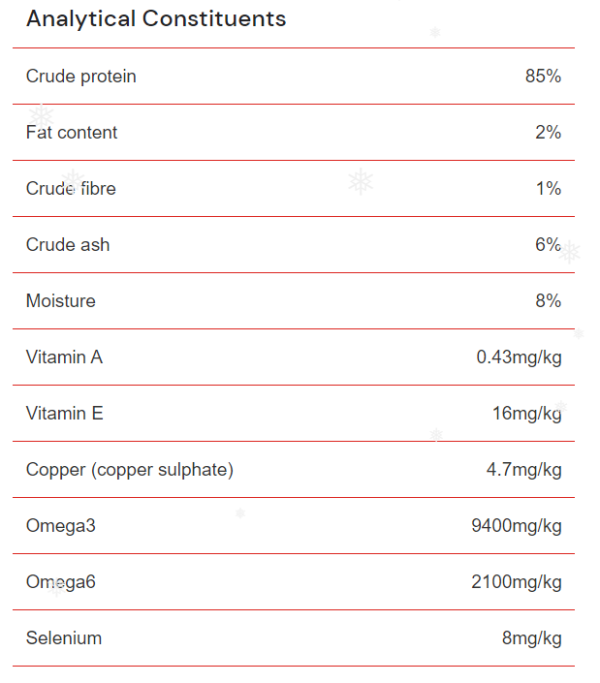Select the Vitamin E label
Image resolution: width=600 pixels, height=683 pixels.
tap(64, 413)
